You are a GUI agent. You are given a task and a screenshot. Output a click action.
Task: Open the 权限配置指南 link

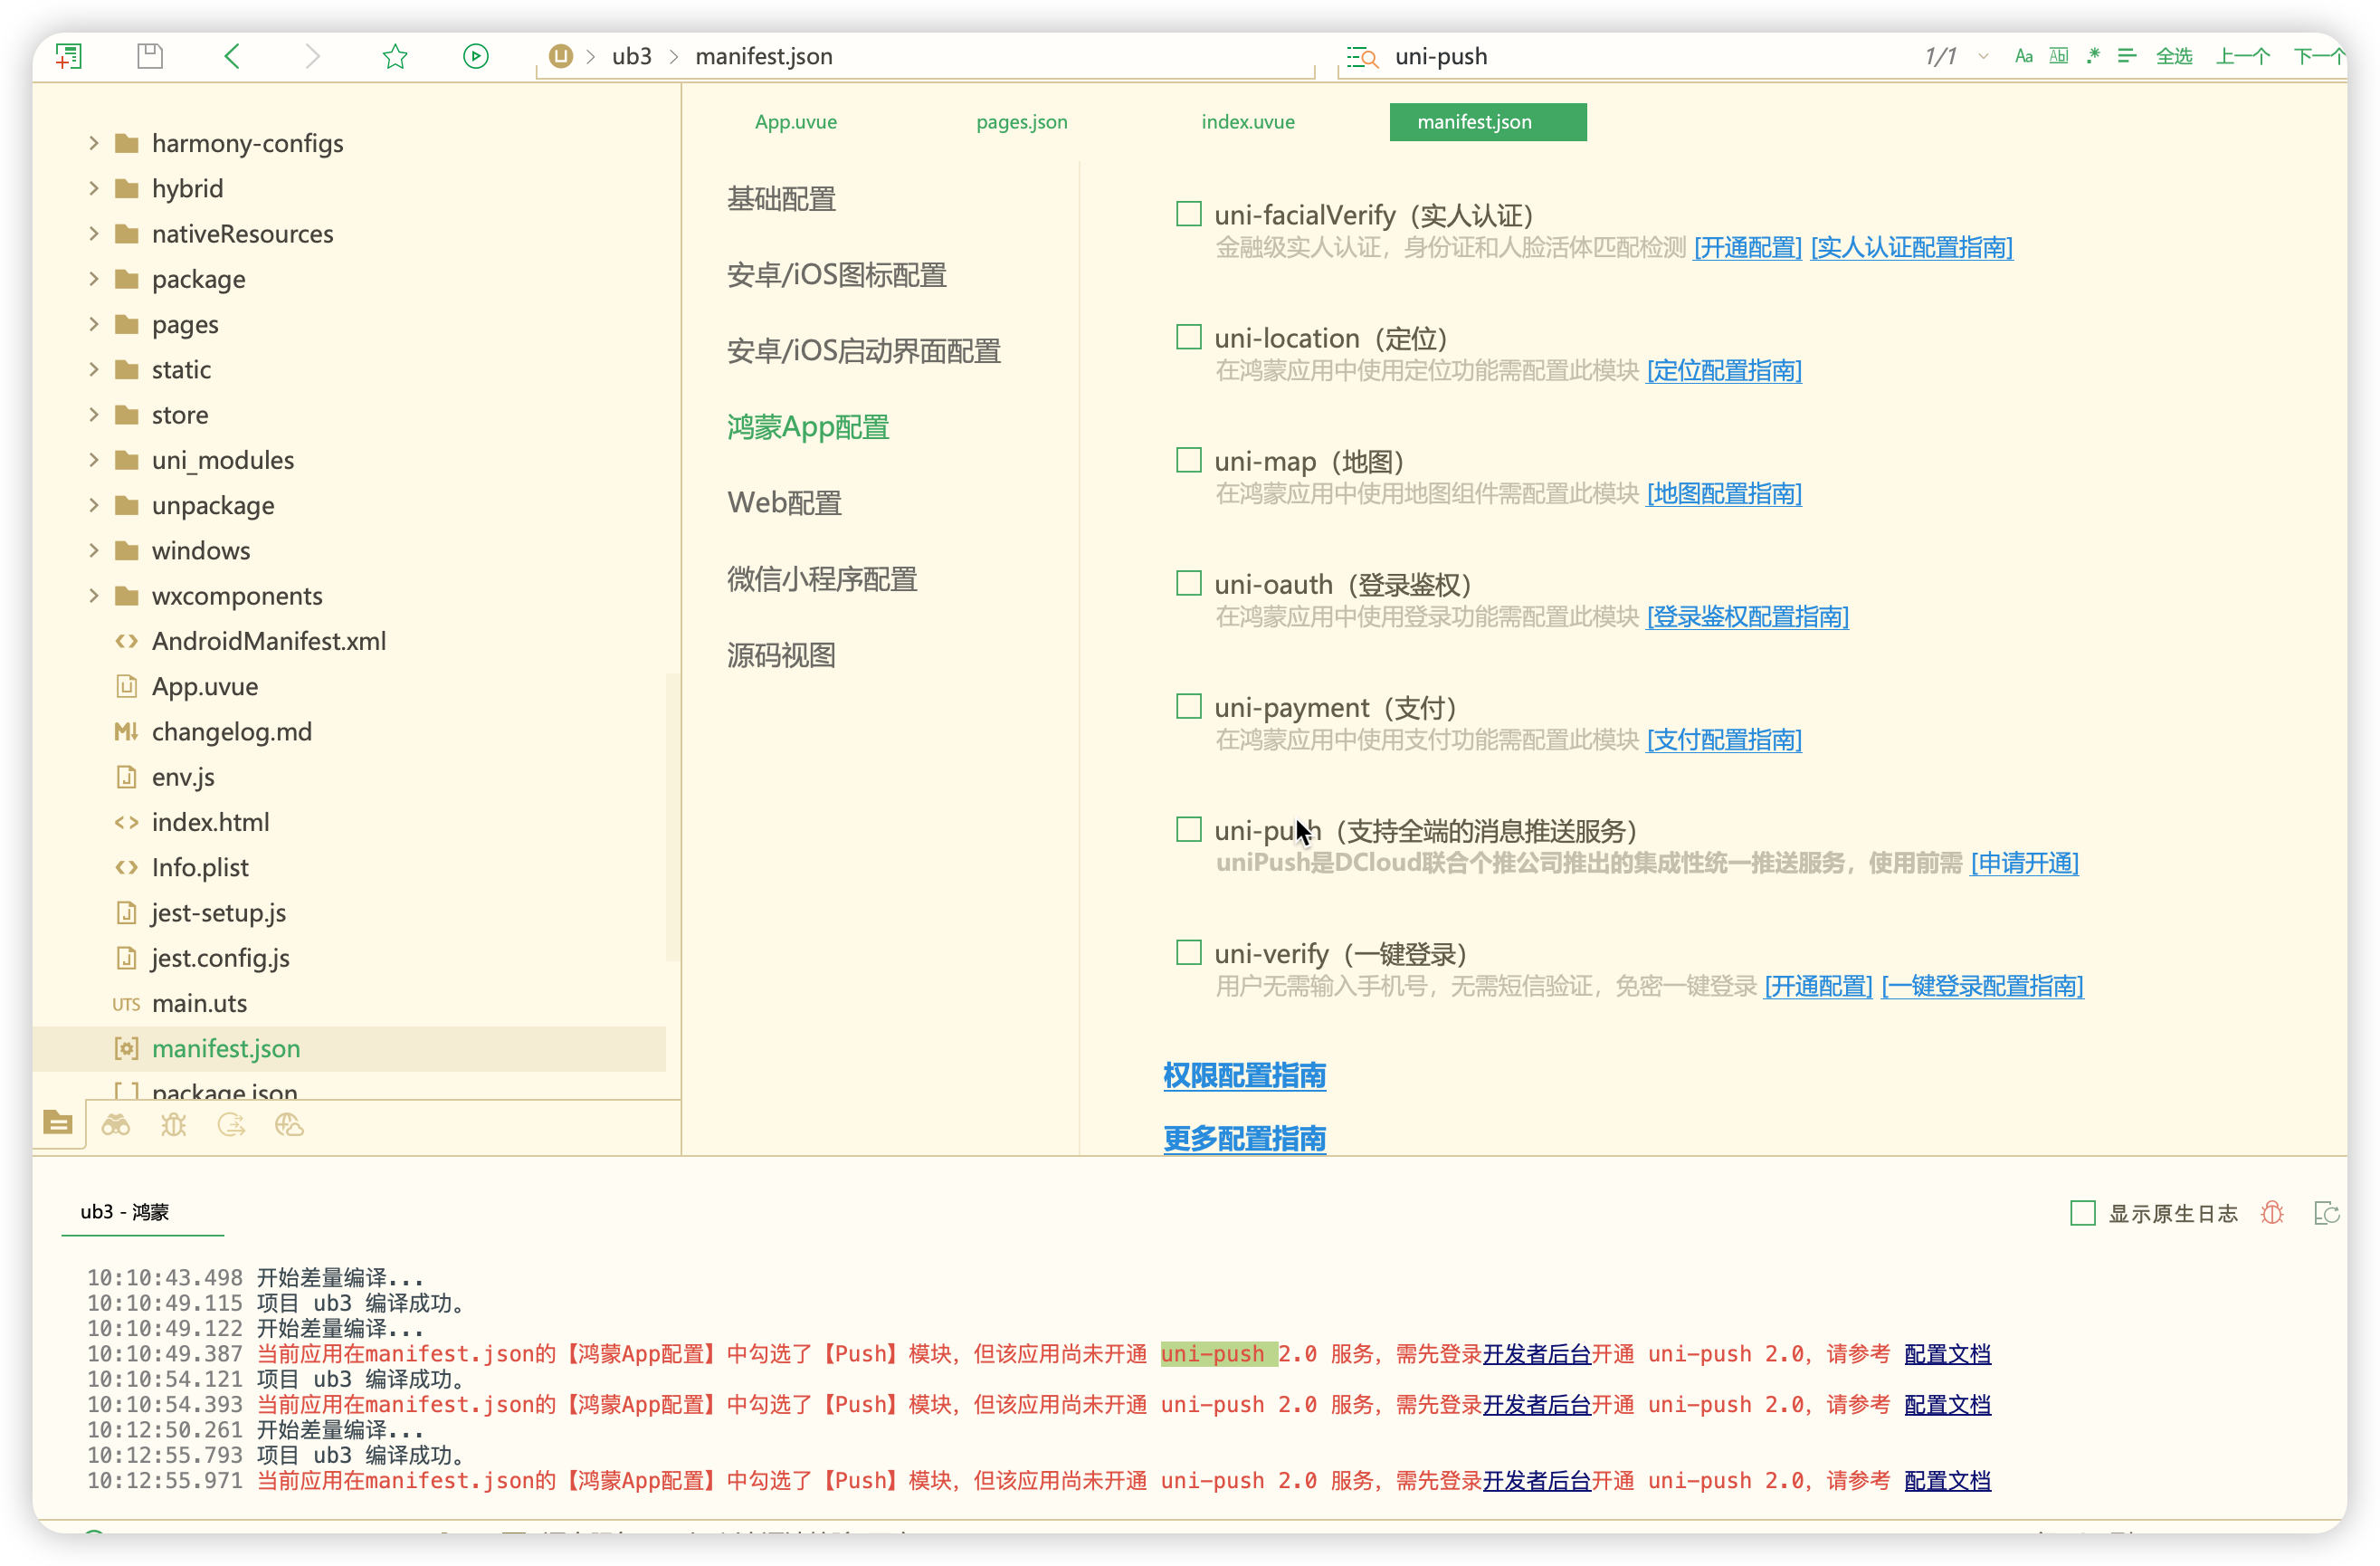1244,1075
